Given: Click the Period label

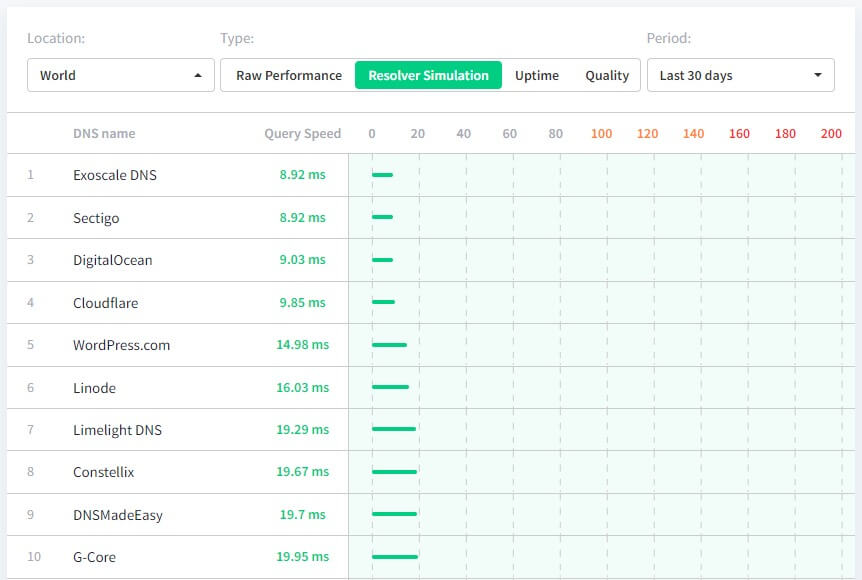Looking at the screenshot, I should point(669,38).
